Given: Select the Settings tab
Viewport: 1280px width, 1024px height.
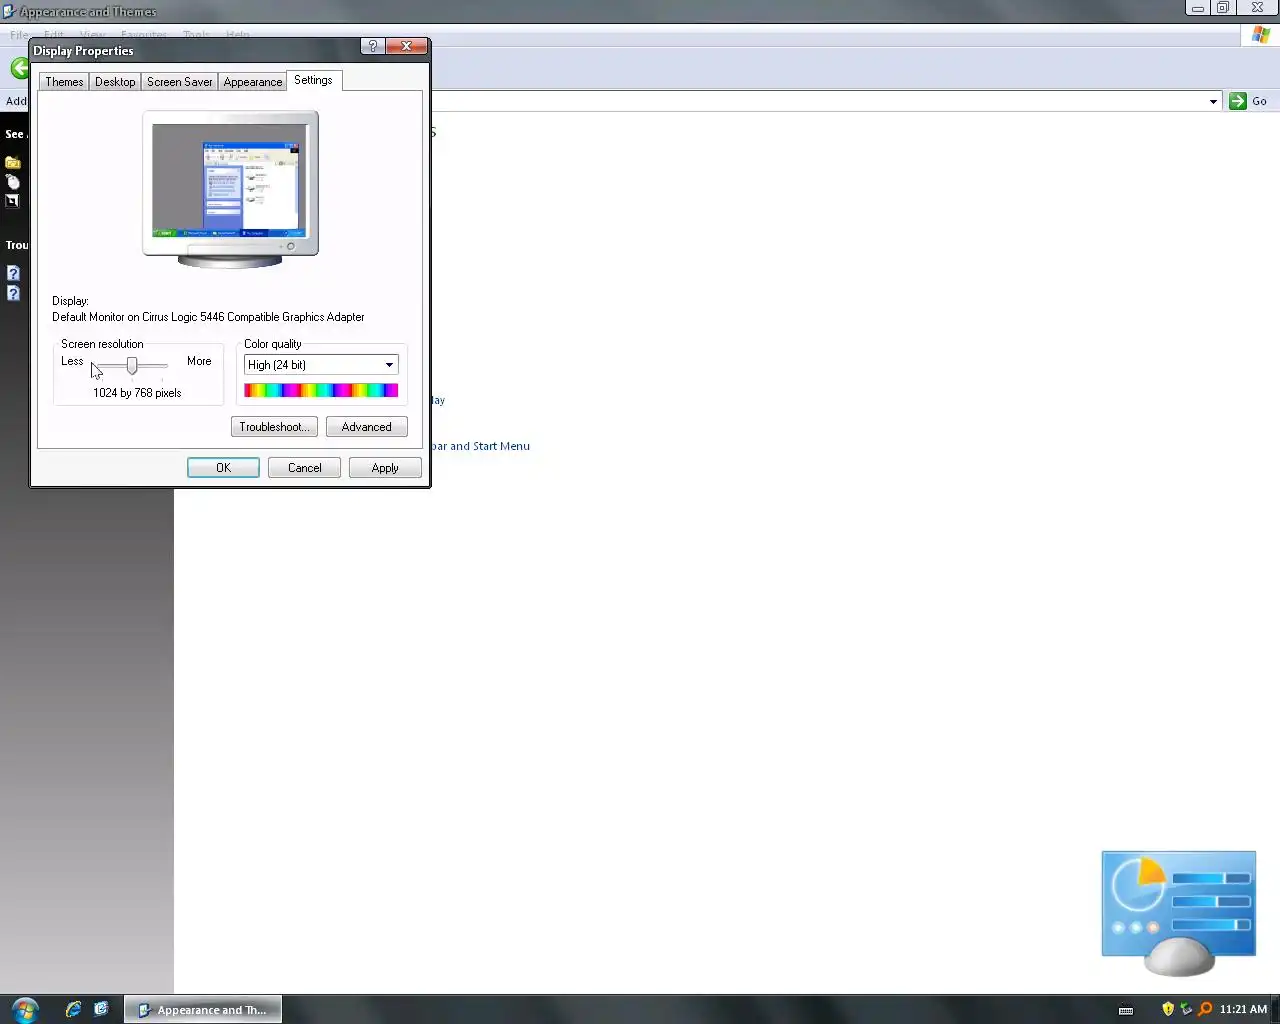Looking at the screenshot, I should (x=313, y=80).
